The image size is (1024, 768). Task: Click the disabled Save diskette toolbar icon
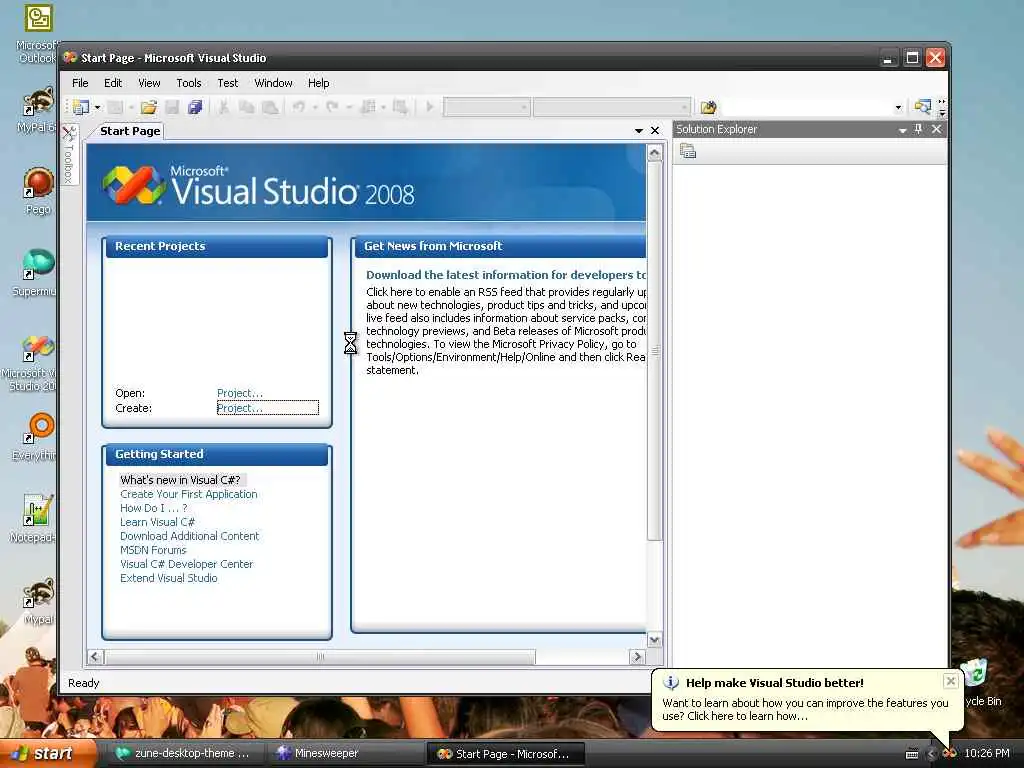pos(172,107)
